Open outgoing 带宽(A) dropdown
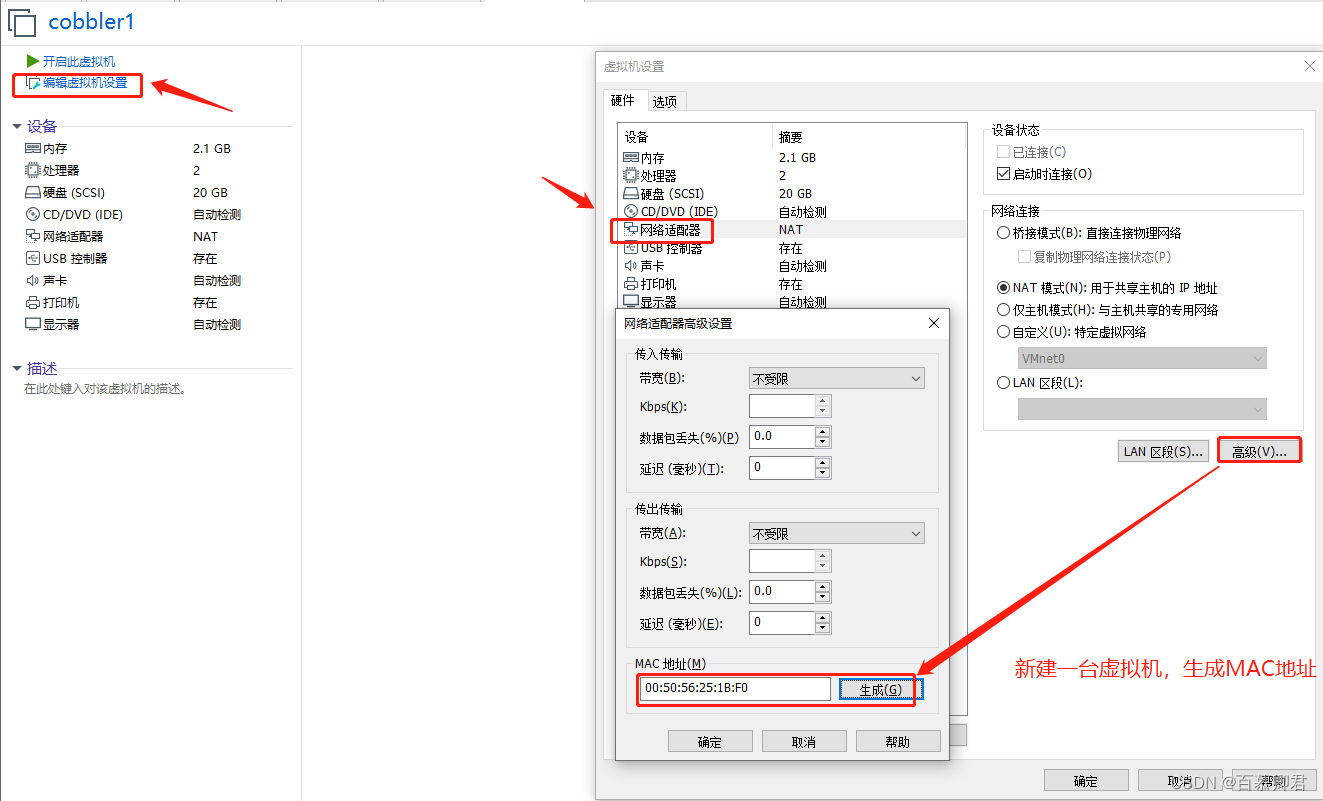Screen dimensions: 1323x801 (836, 533)
